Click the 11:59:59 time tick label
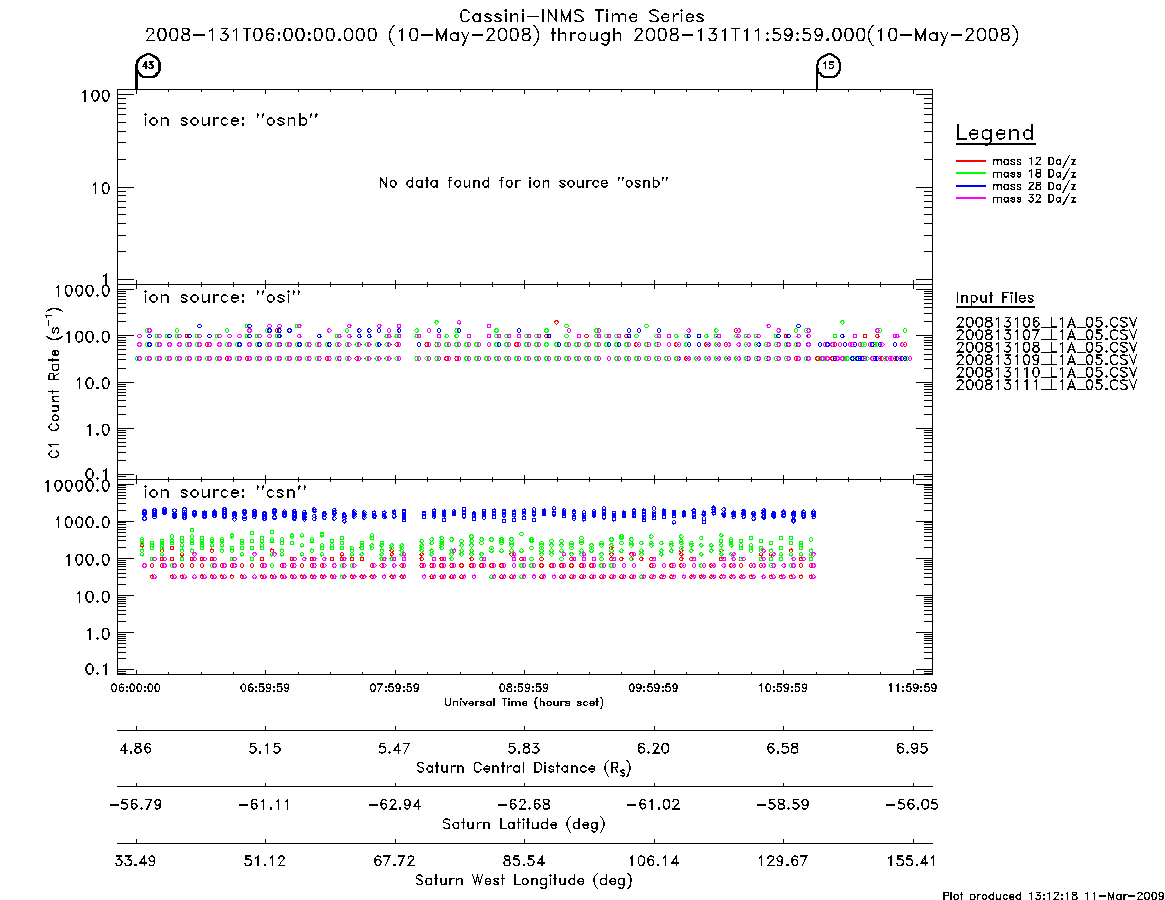Image resolution: width=1165 pixels, height=900 pixels. pos(912,688)
